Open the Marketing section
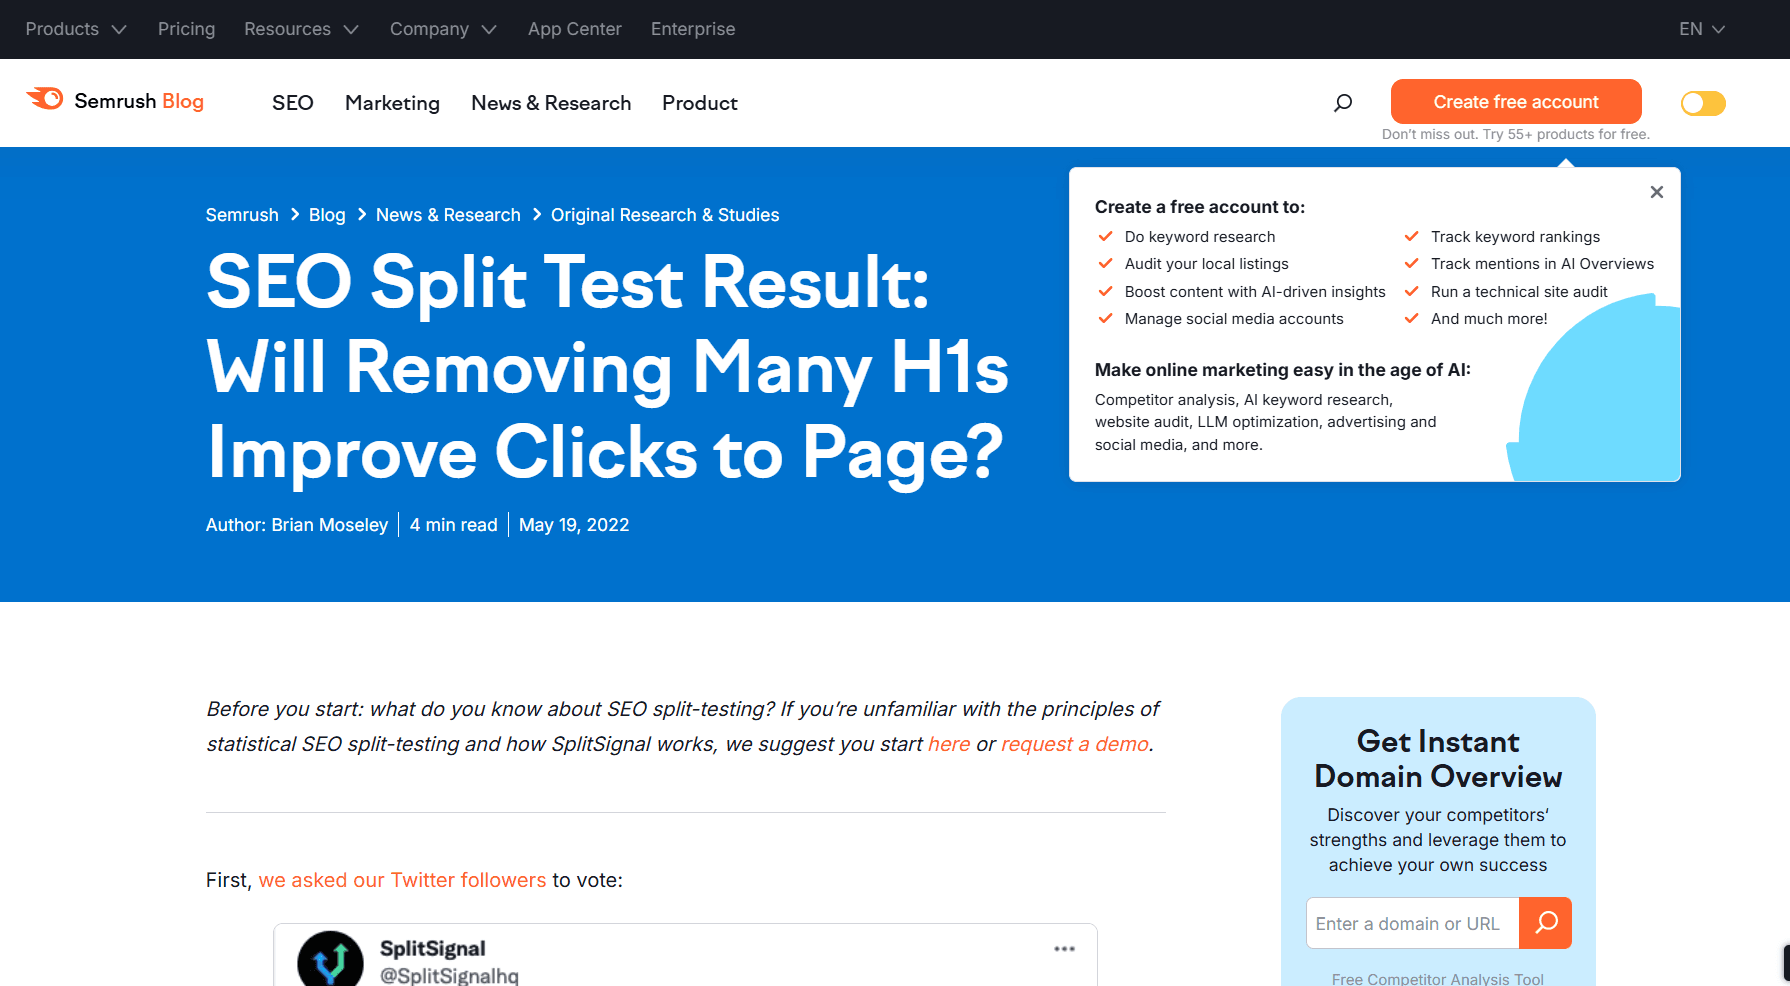This screenshot has width=1790, height=986. [x=392, y=103]
